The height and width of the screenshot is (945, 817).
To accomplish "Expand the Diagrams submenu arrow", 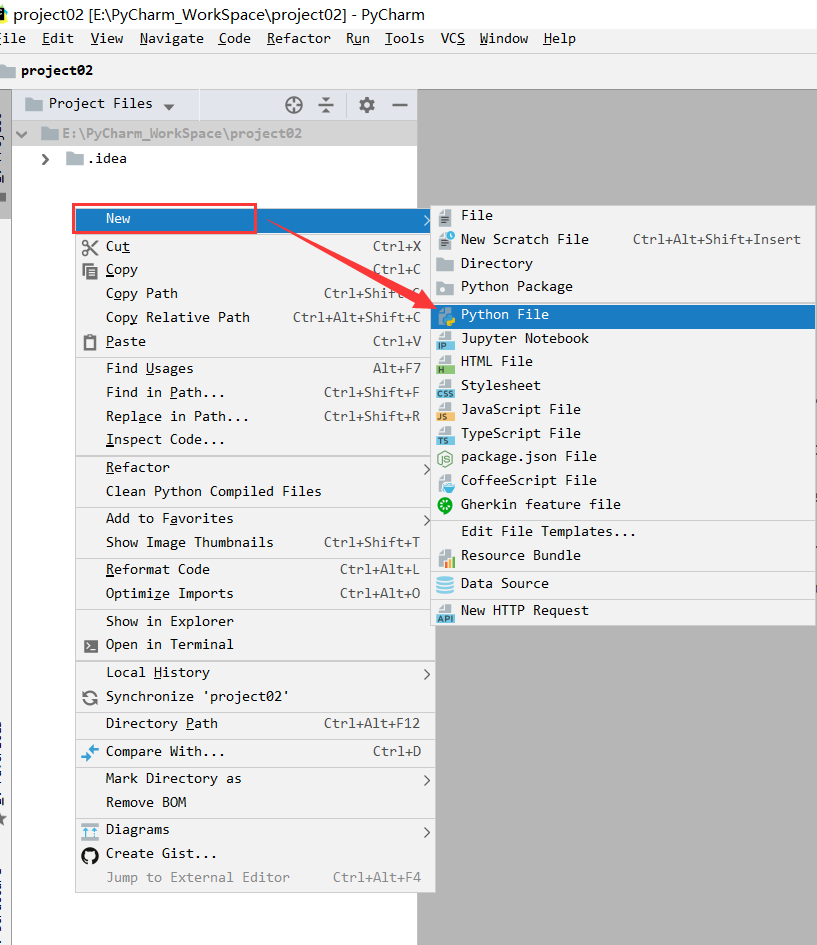I will click(x=427, y=832).
